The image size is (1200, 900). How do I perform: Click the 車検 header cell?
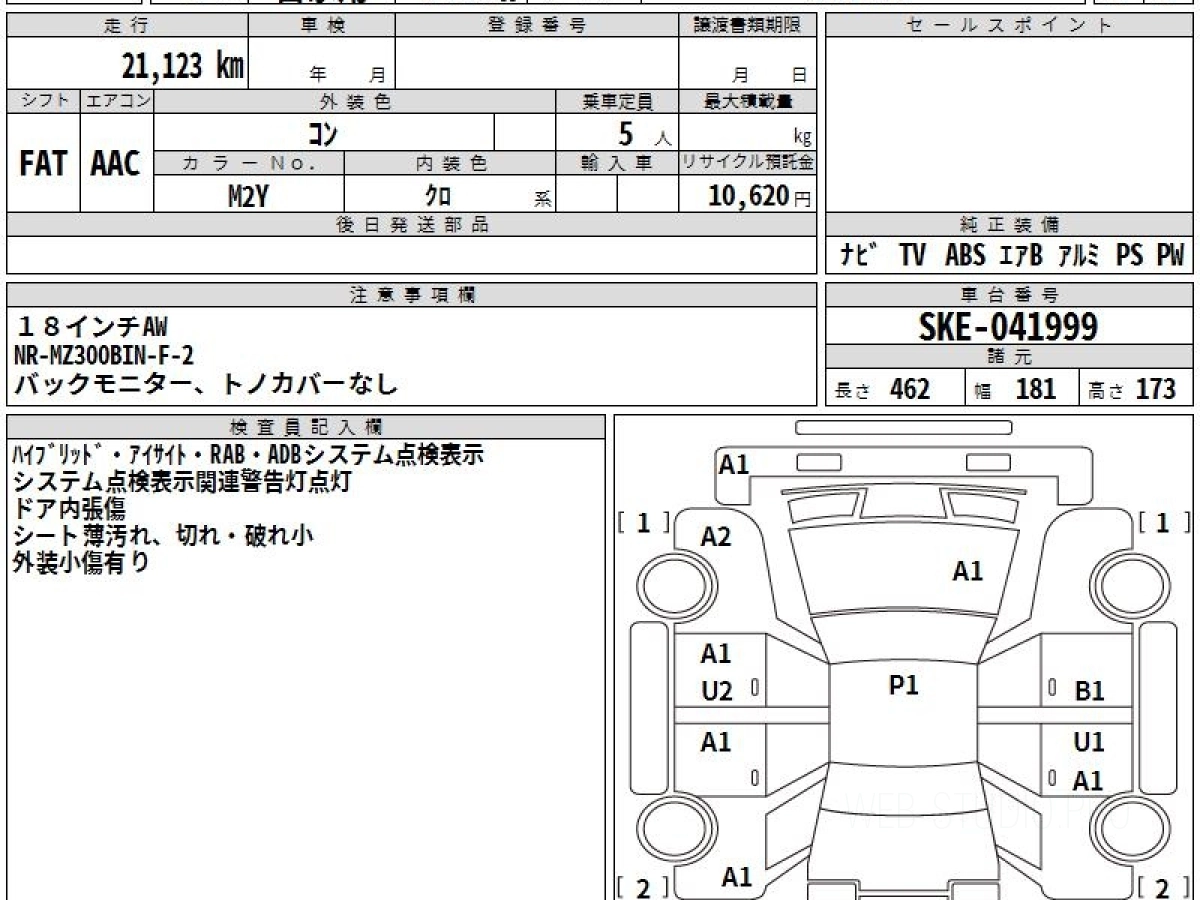point(322,26)
